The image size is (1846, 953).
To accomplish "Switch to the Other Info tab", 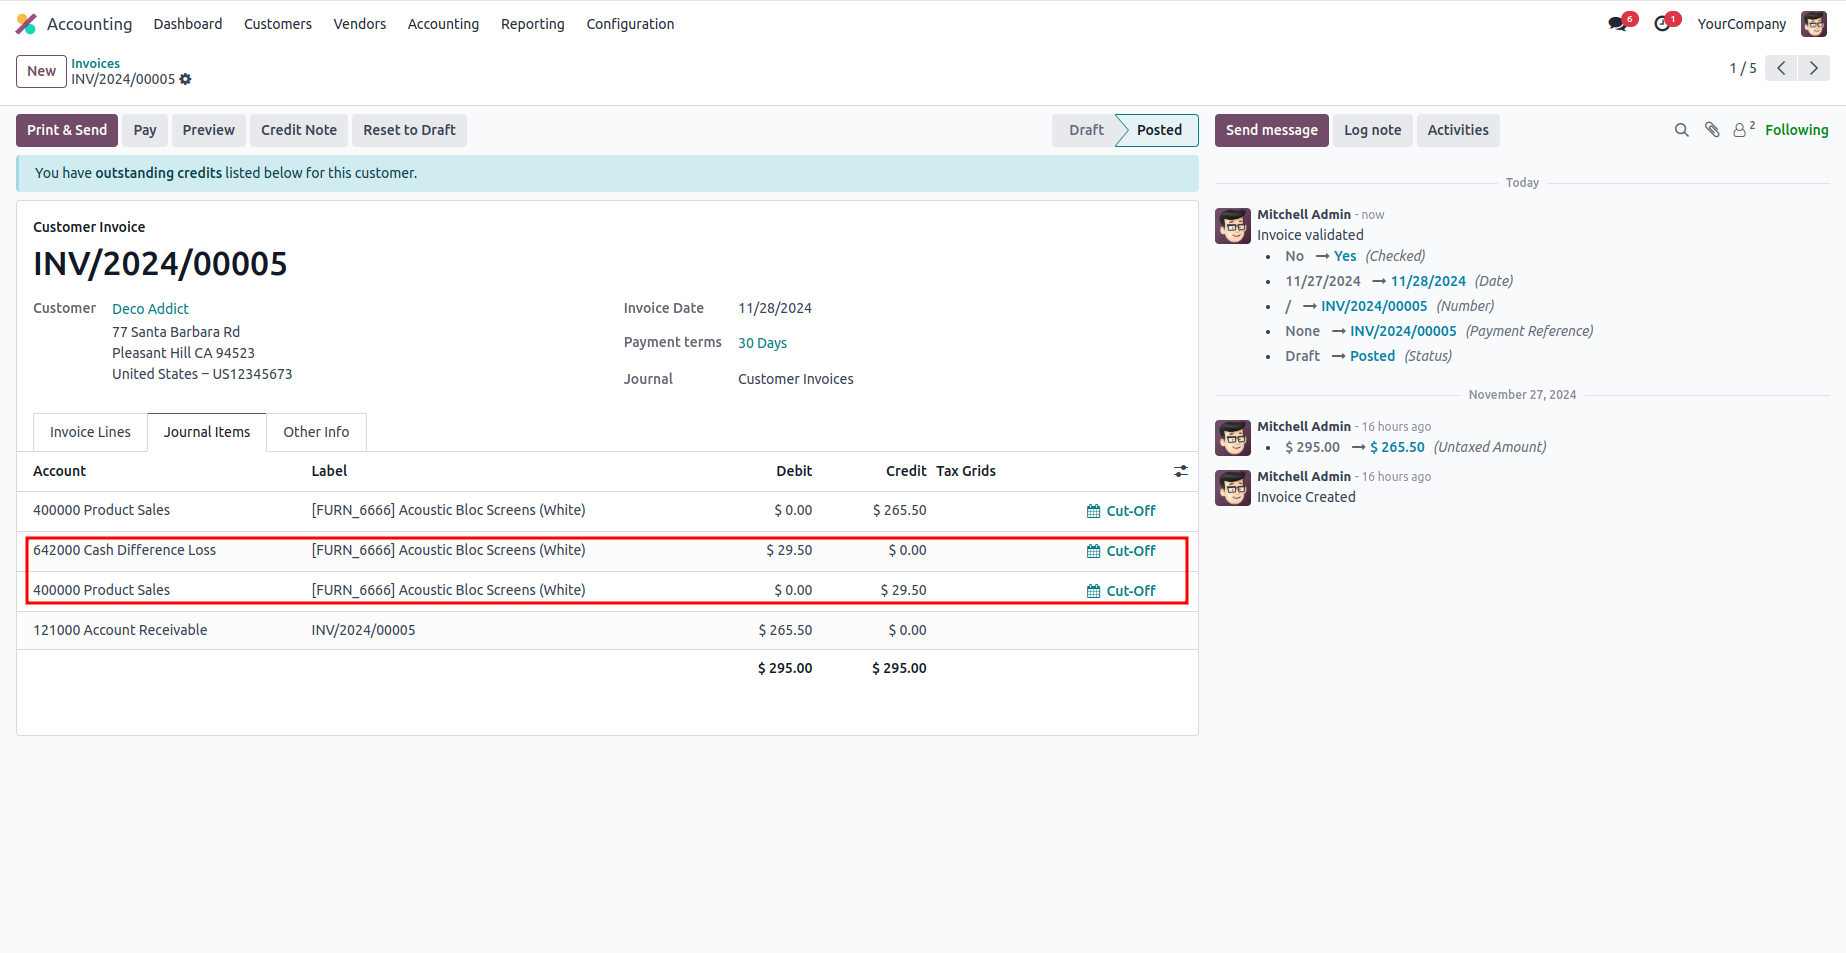I will [316, 432].
